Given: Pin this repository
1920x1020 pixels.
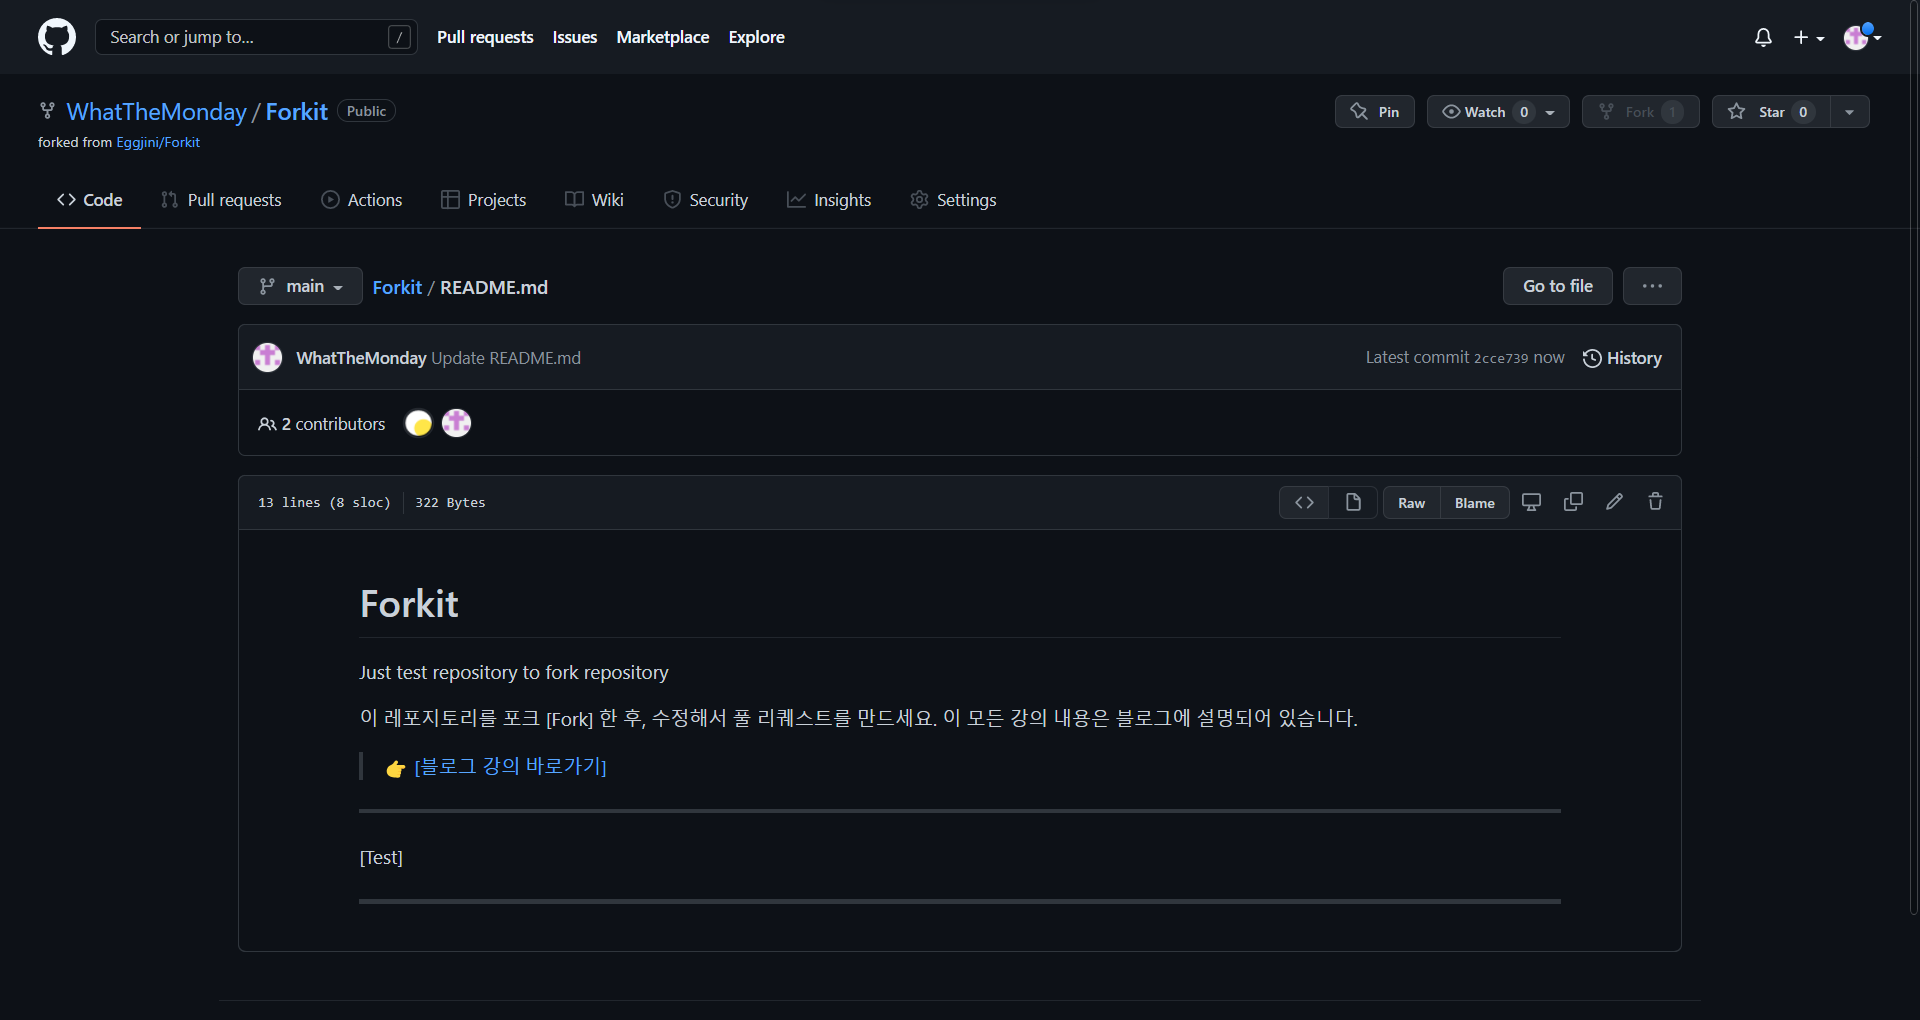Looking at the screenshot, I should 1375,112.
